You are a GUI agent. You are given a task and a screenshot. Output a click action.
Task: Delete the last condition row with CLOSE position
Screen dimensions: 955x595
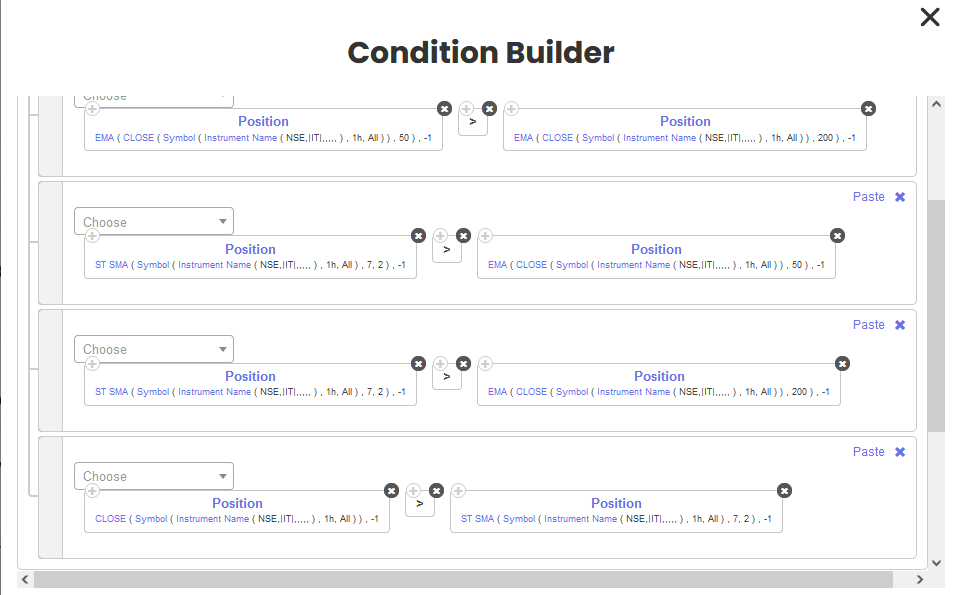tap(900, 452)
